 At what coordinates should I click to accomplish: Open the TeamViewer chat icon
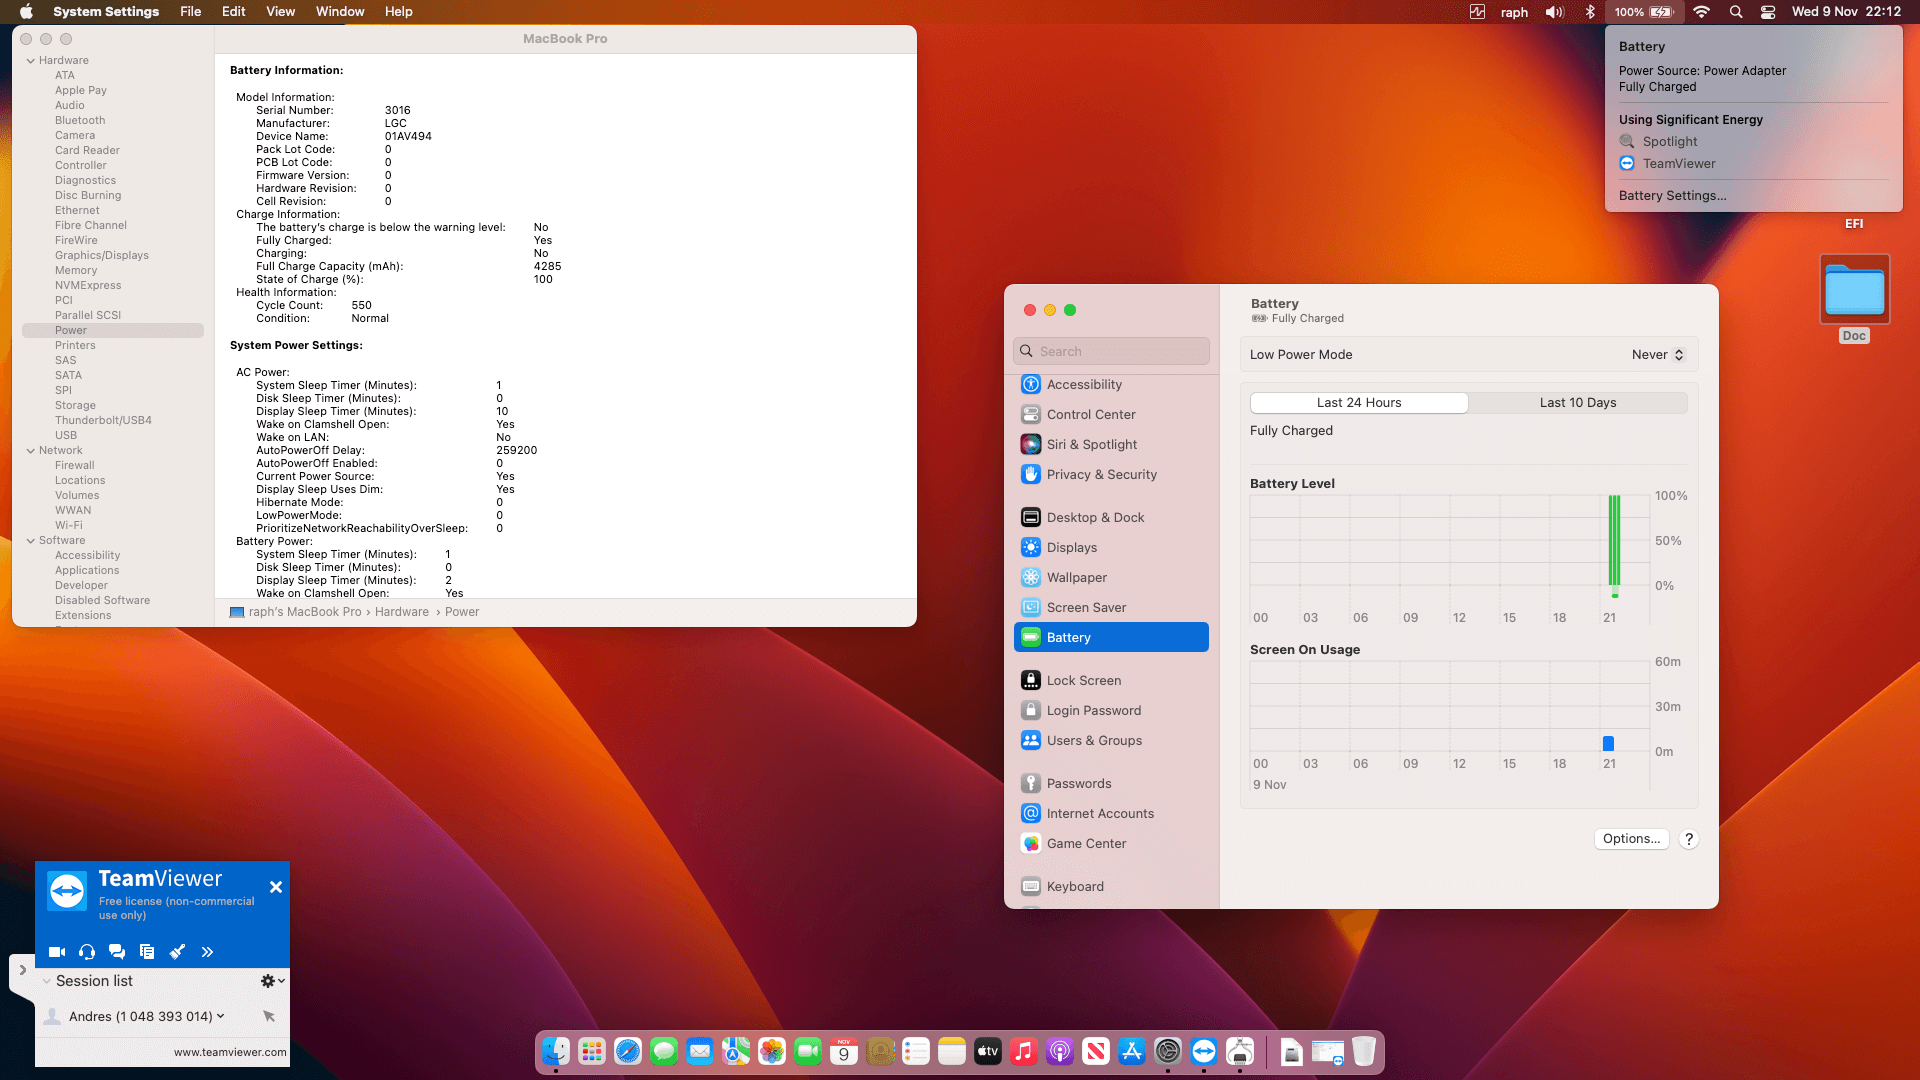pyautogui.click(x=117, y=952)
